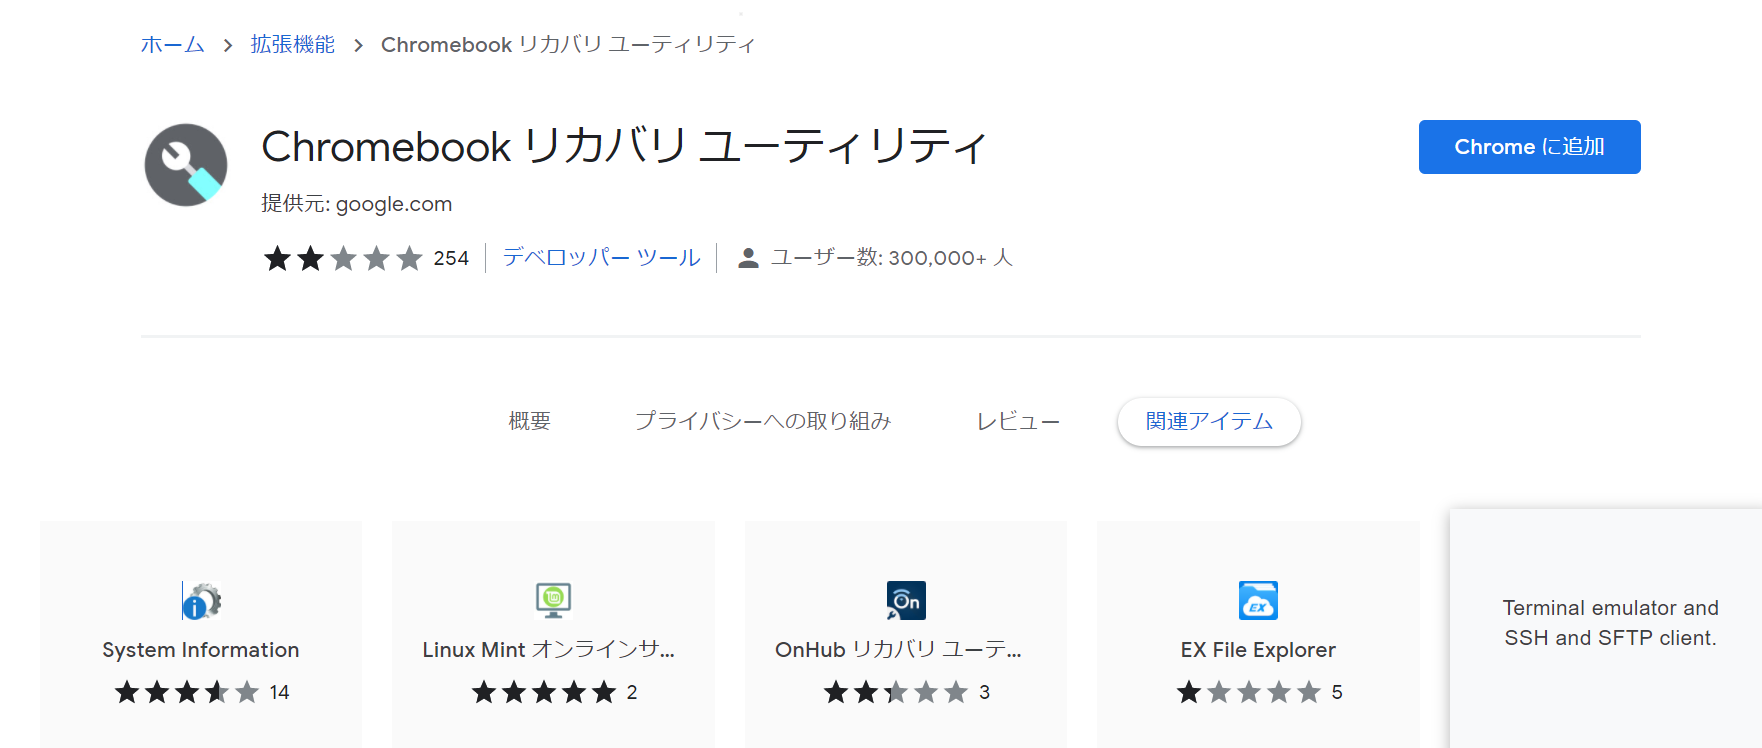The height and width of the screenshot is (748, 1762).
Task: Open the レビュー tab
Action: (x=1018, y=421)
